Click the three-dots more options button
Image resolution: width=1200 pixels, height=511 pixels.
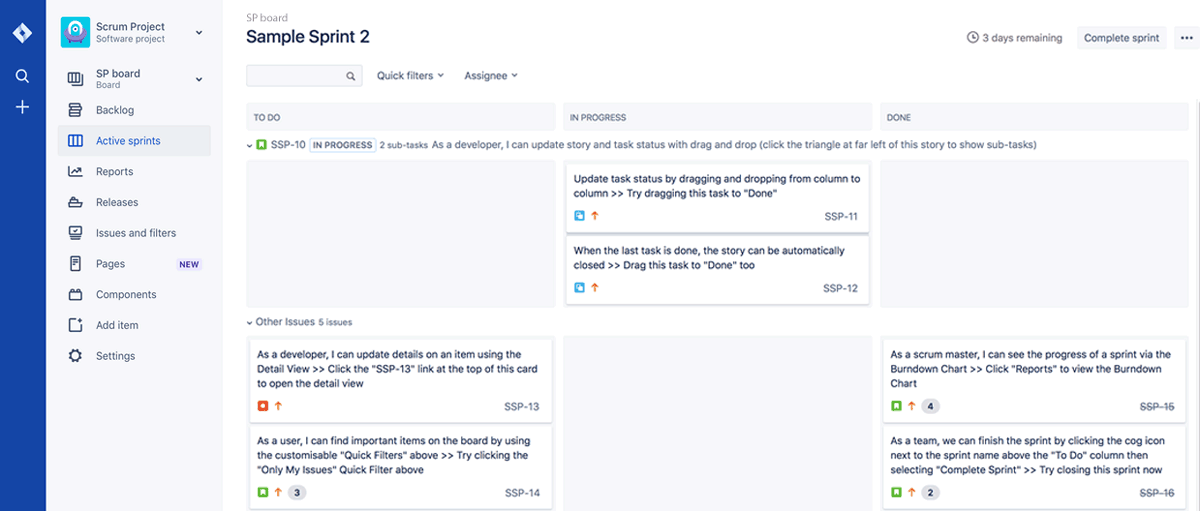1186,38
